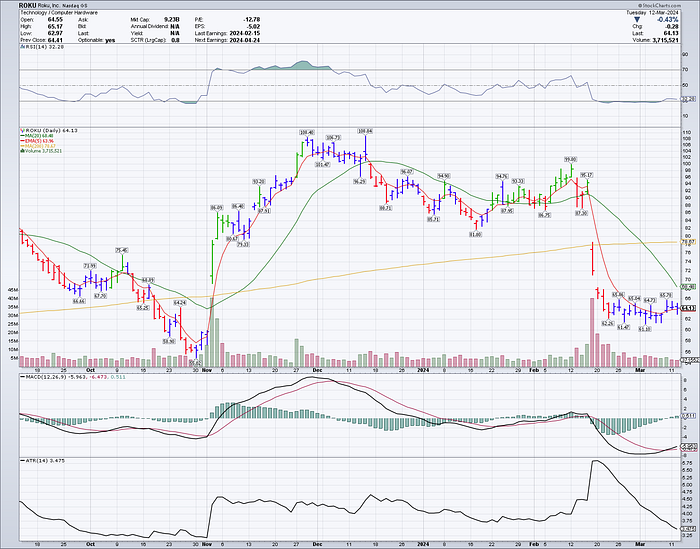The height and width of the screenshot is (549, 700).
Task: Click the Next Earnings date 2024-04-24
Action: (245, 40)
